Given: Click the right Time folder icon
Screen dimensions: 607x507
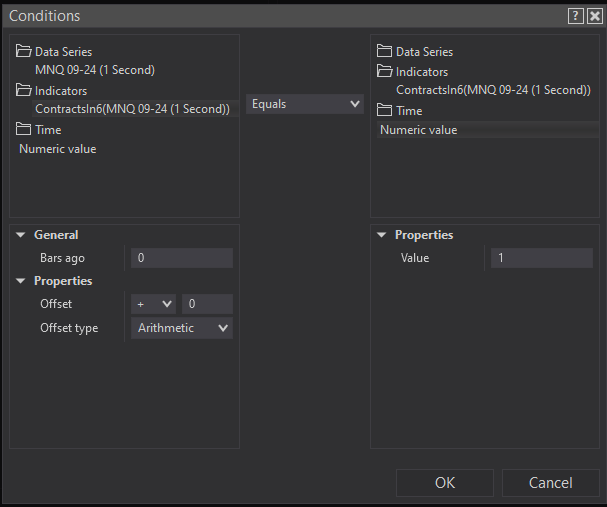Looking at the screenshot, I should click(385, 111).
